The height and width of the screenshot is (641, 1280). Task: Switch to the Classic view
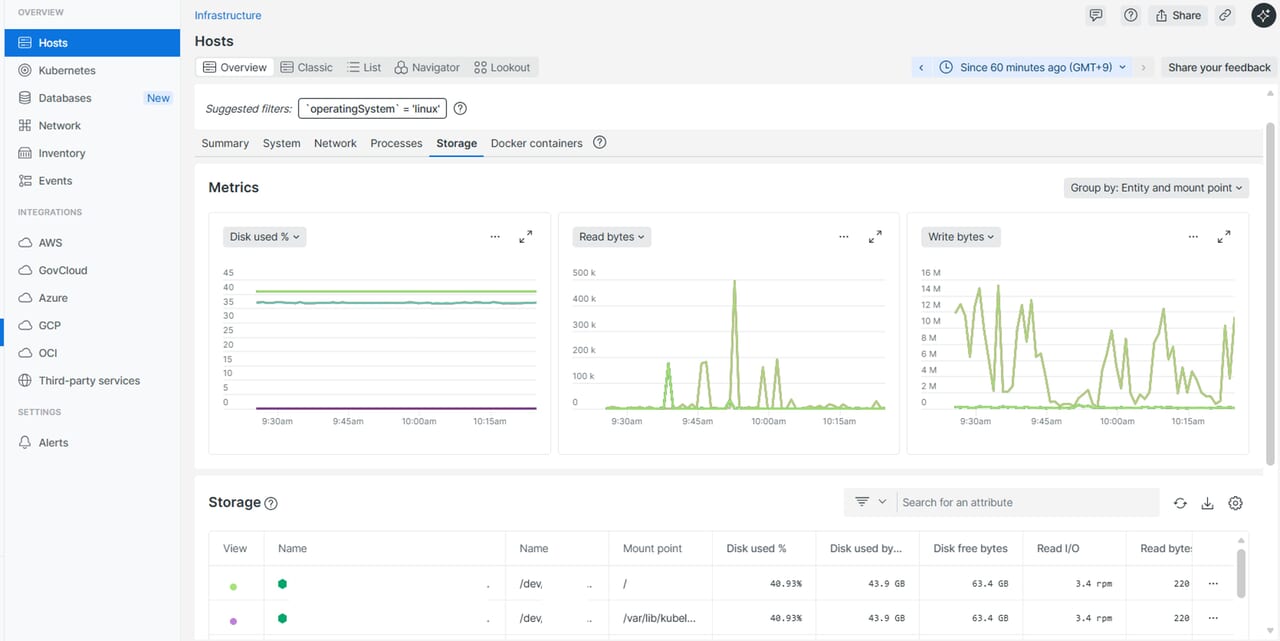point(306,67)
